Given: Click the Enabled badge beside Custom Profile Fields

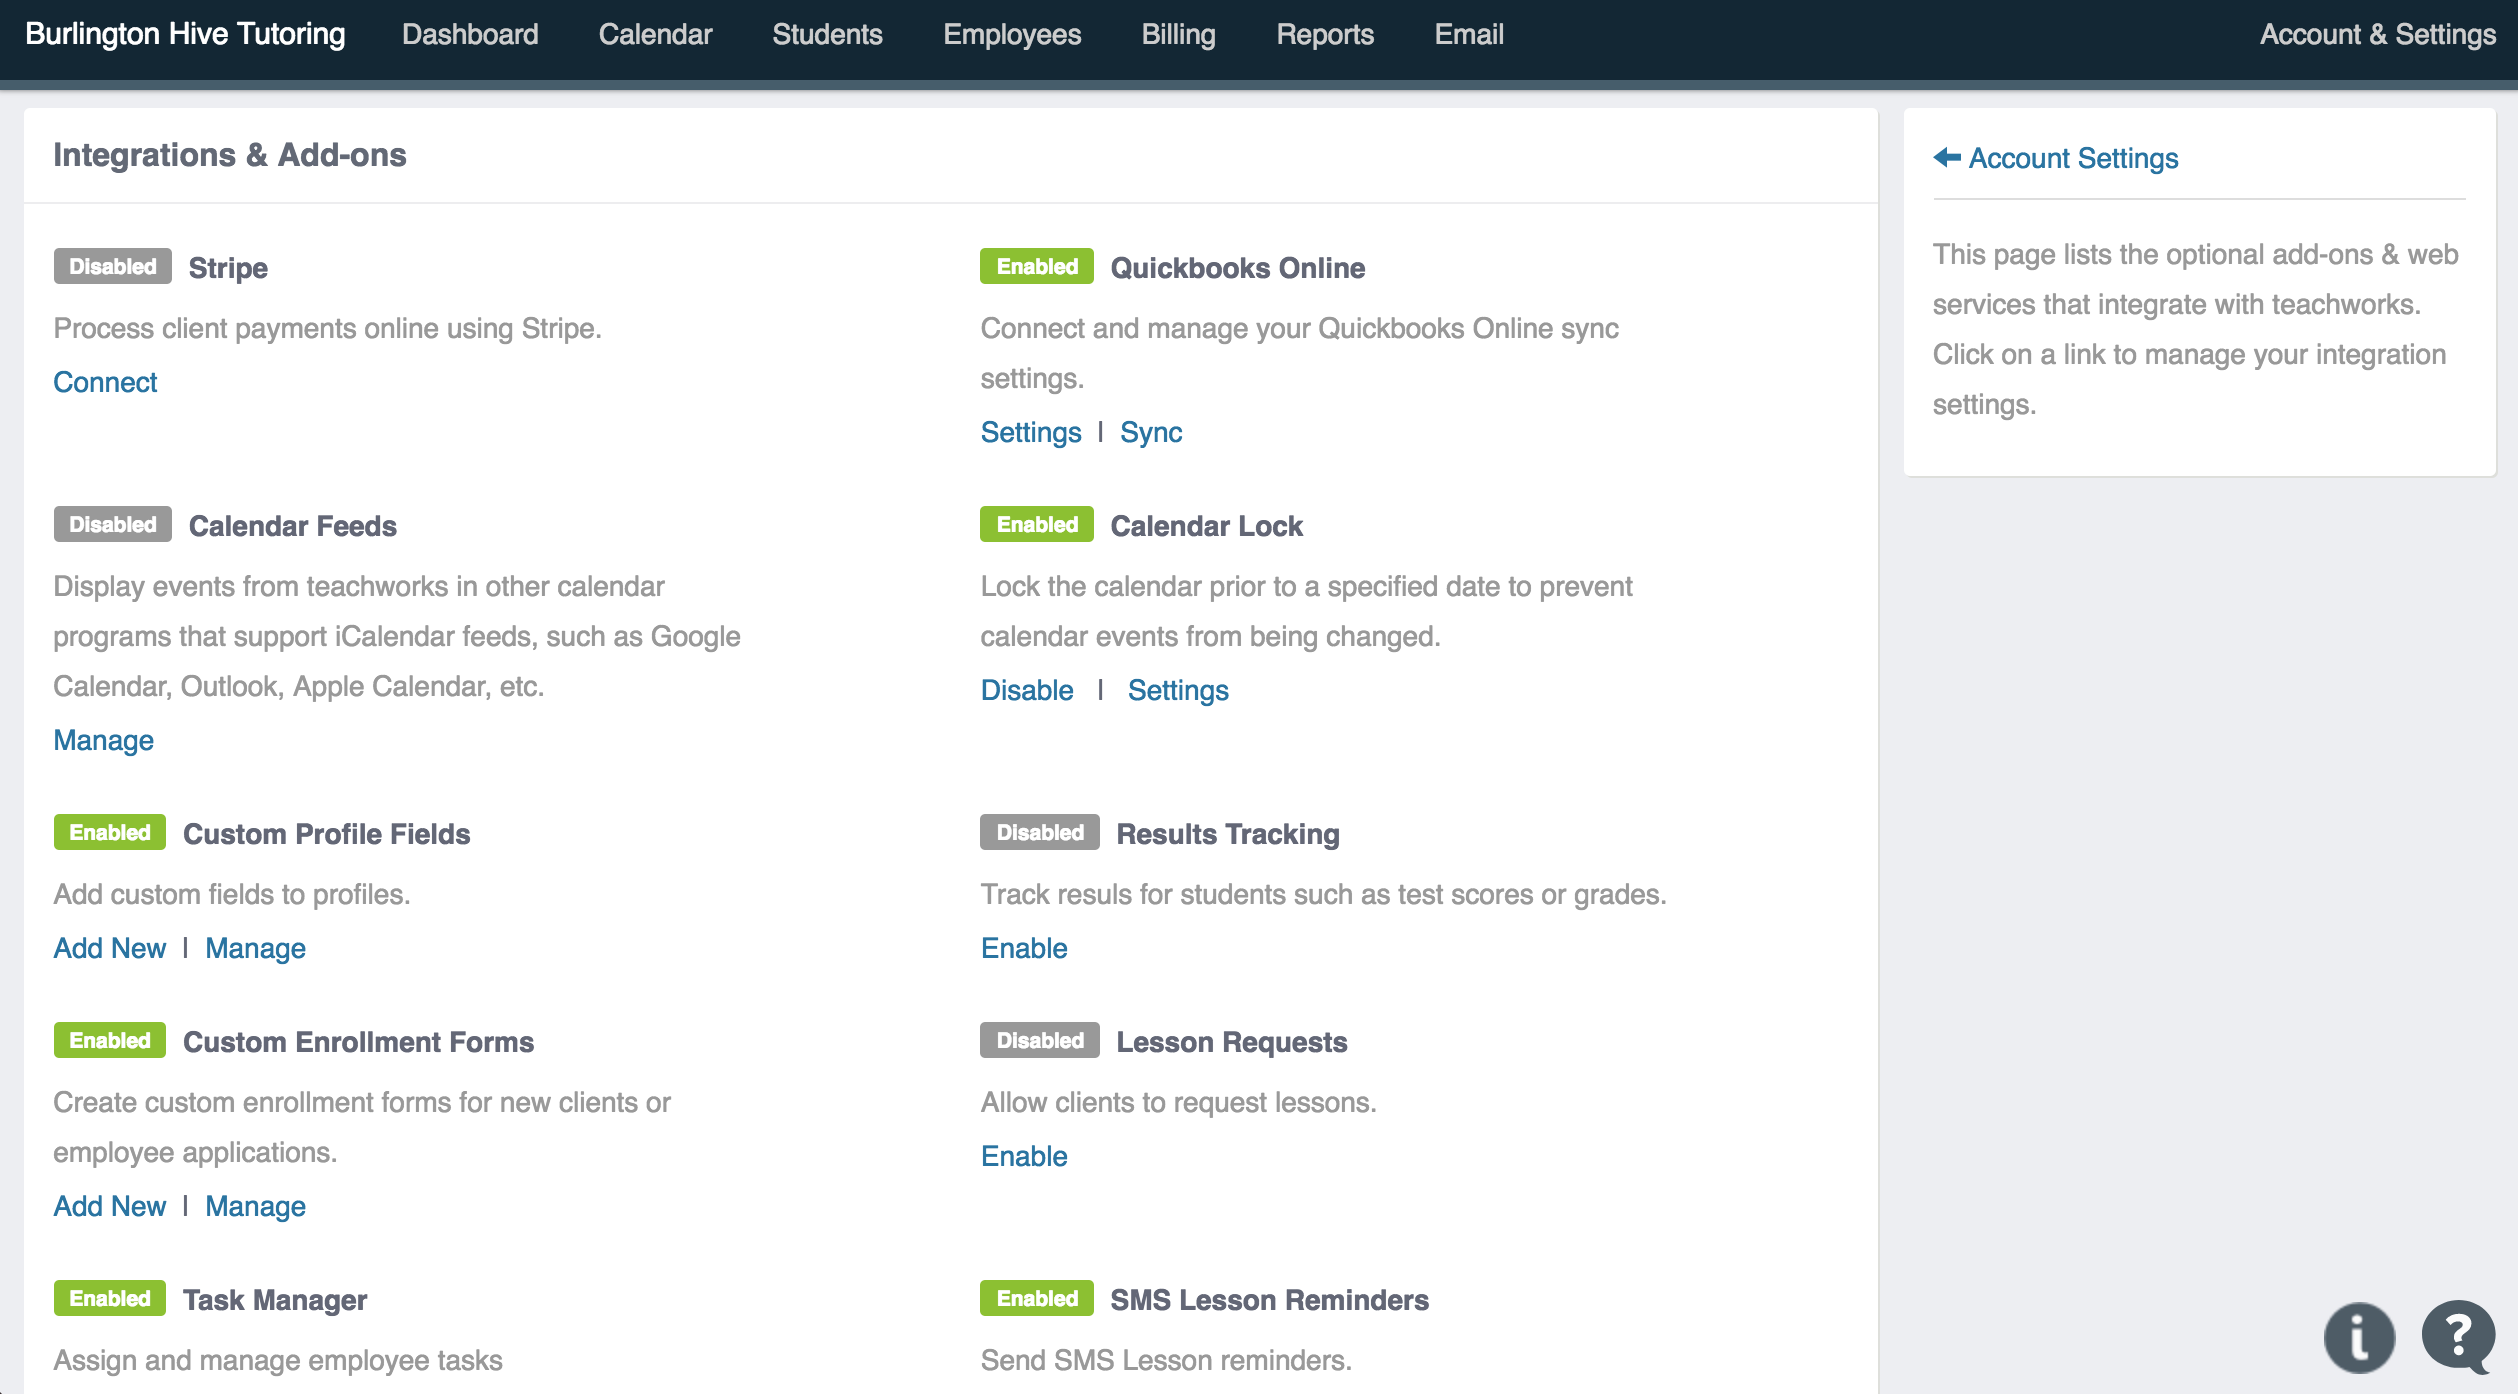Looking at the screenshot, I should [x=110, y=832].
